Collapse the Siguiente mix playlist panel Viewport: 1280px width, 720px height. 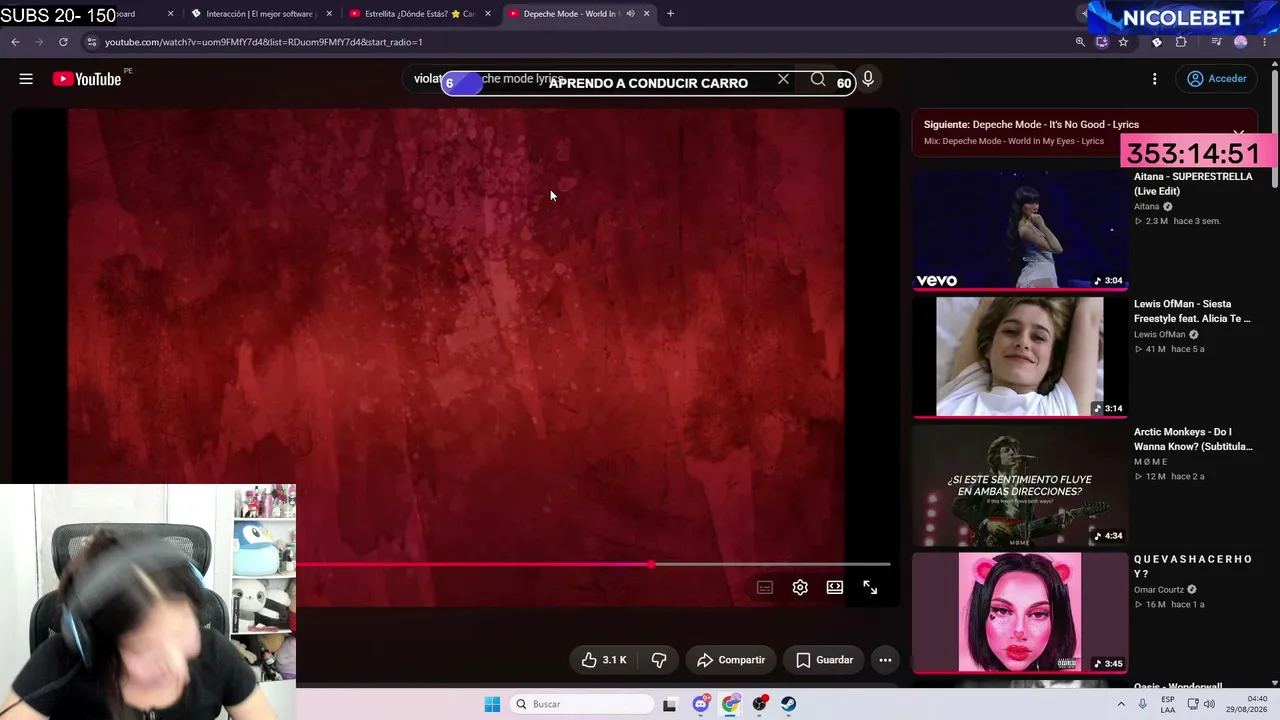pyautogui.click(x=1239, y=132)
